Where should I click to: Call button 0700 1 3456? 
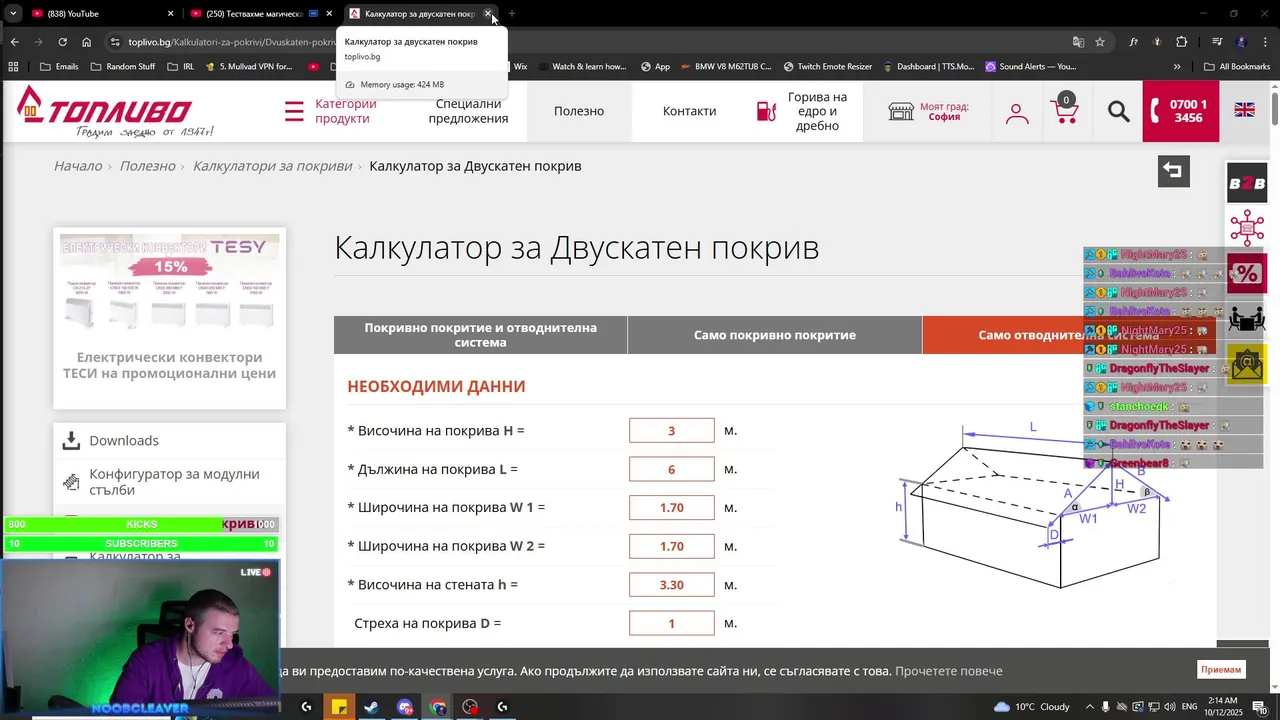[1181, 111]
